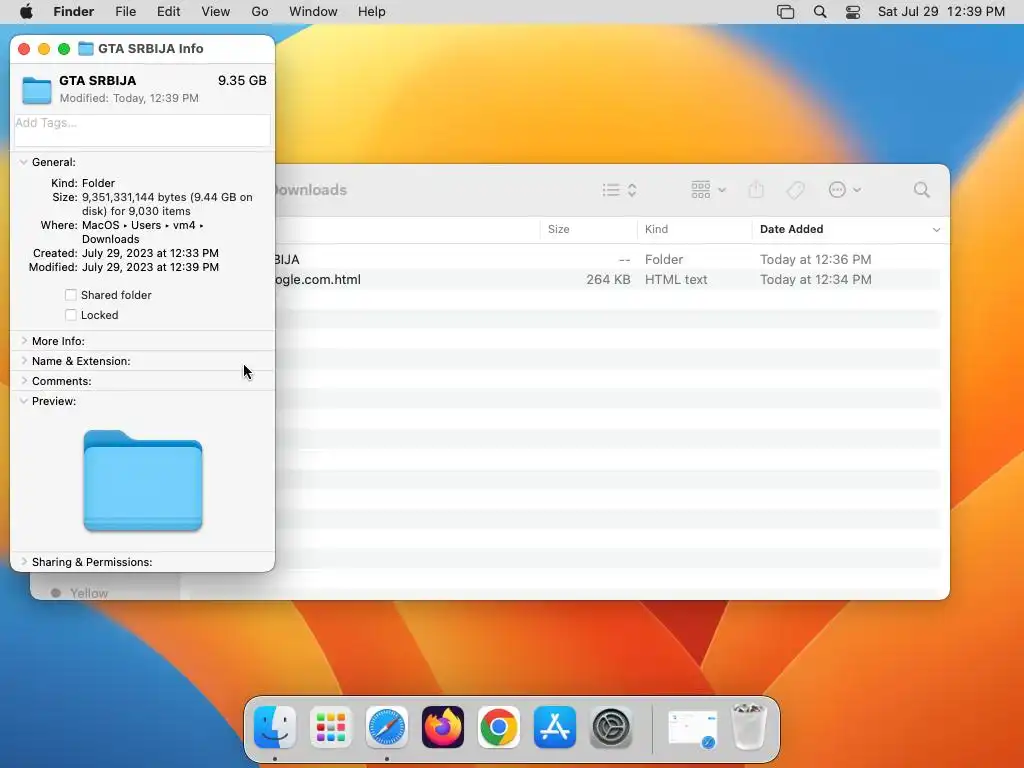This screenshot has height=768, width=1024.
Task: Click the Tags icon in Downloads toolbar
Action: 795,190
